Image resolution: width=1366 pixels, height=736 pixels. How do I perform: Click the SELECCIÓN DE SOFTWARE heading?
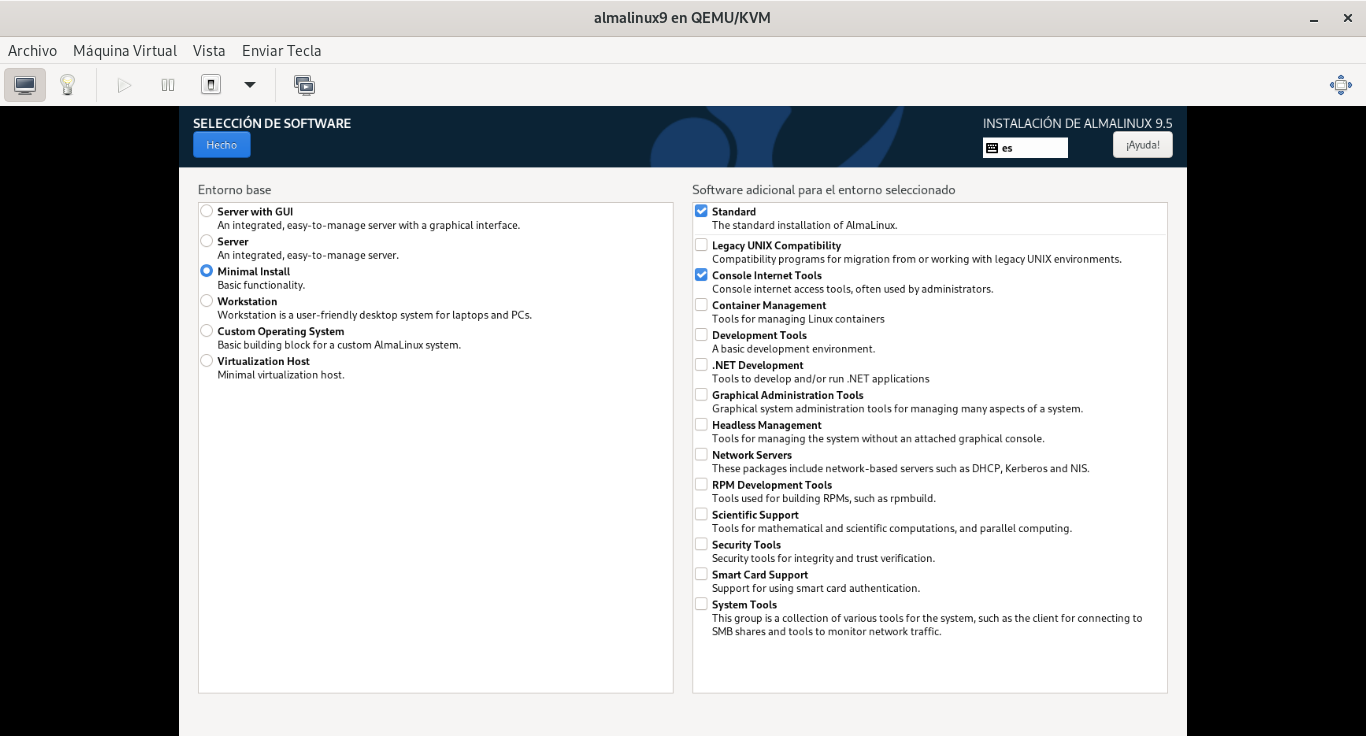[272, 123]
